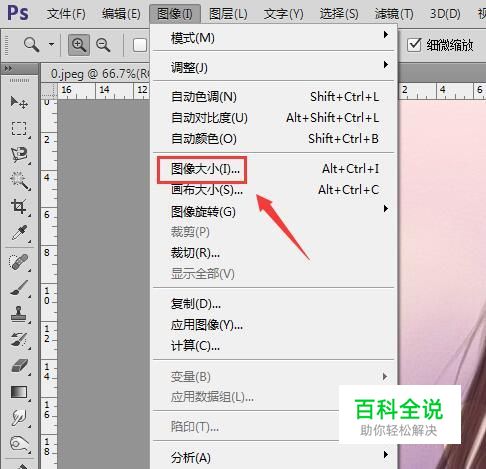Open 画布大小(S)... dialog
The height and width of the screenshot is (469, 486).
(274, 190)
